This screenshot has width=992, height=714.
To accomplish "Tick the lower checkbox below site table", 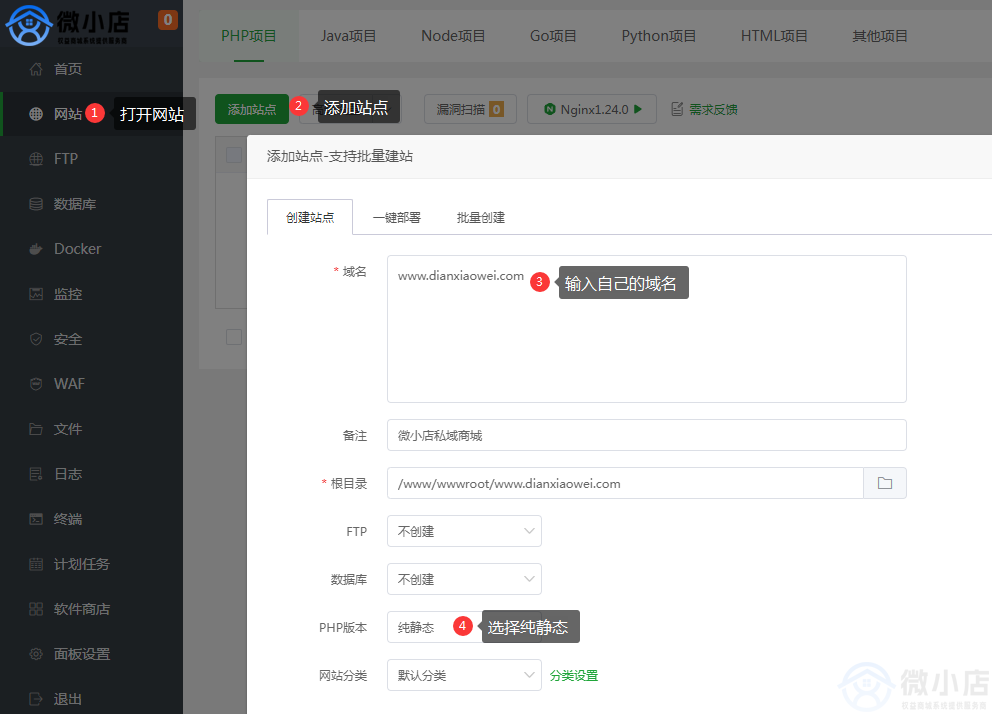I will (234, 337).
